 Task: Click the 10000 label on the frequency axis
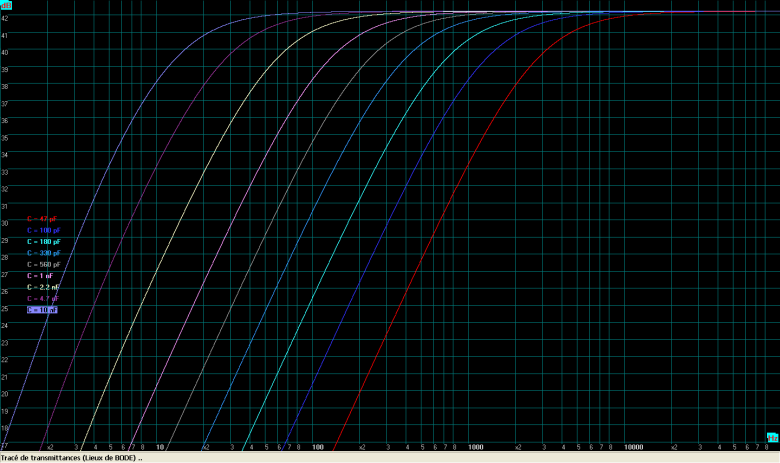[633, 447]
